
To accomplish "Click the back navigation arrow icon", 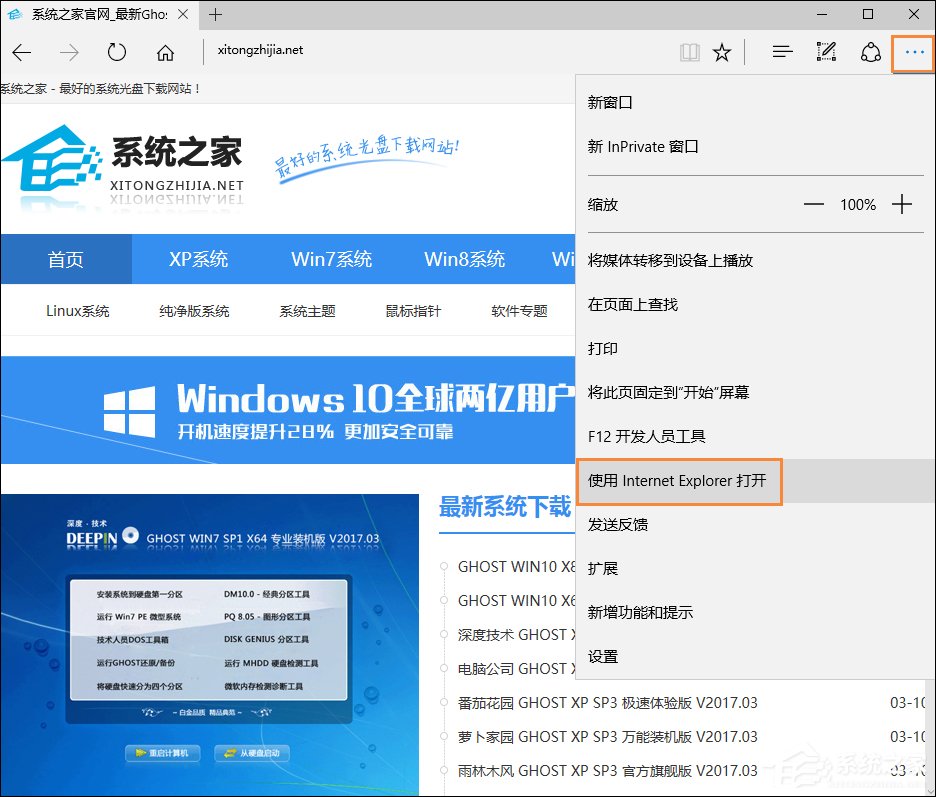I will (22, 52).
